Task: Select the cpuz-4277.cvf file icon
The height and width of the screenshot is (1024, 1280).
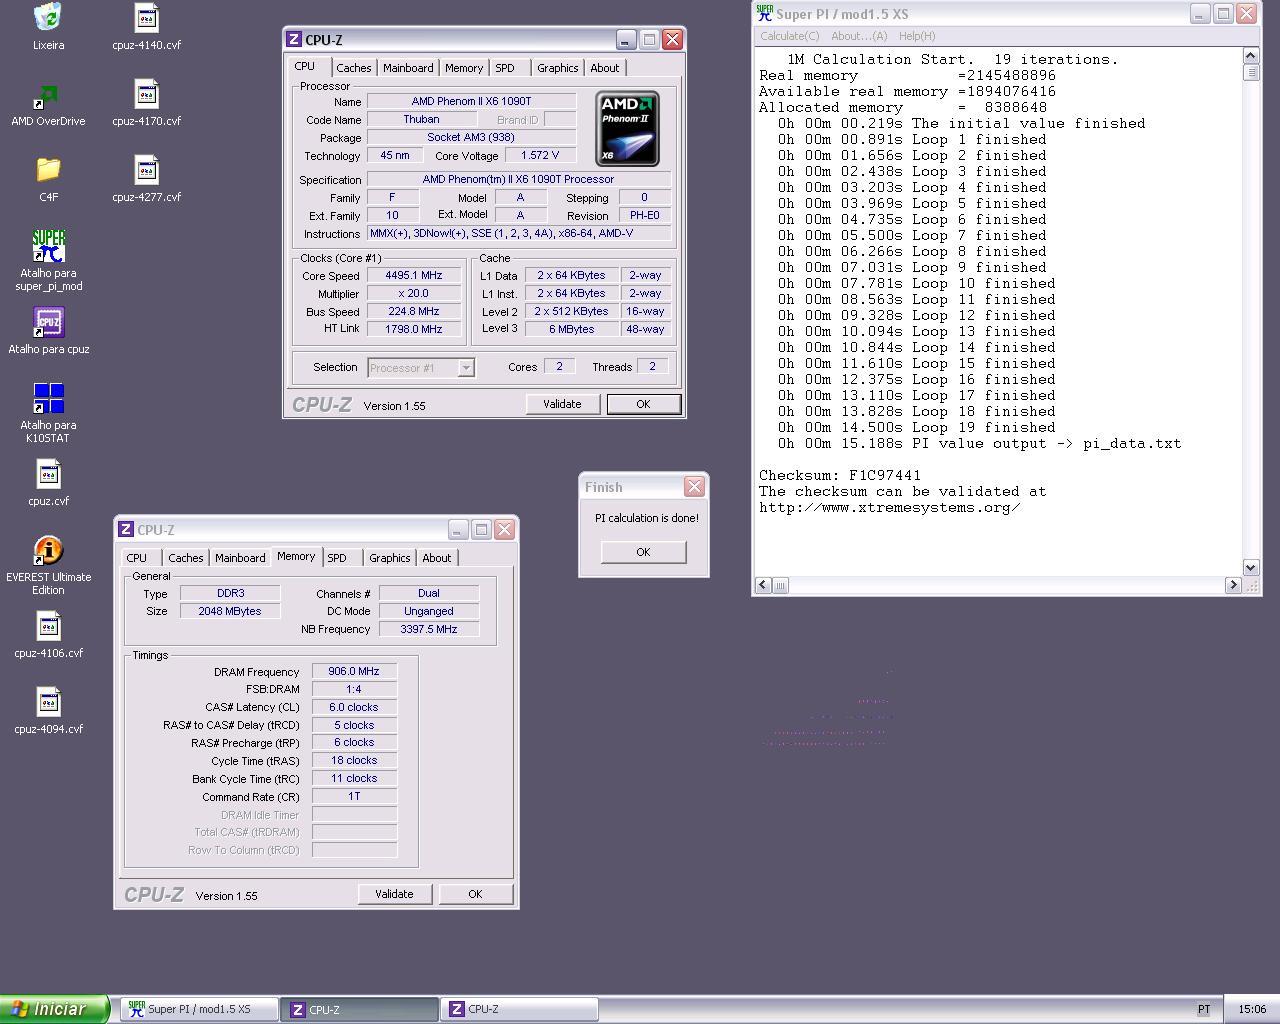Action: [x=146, y=170]
